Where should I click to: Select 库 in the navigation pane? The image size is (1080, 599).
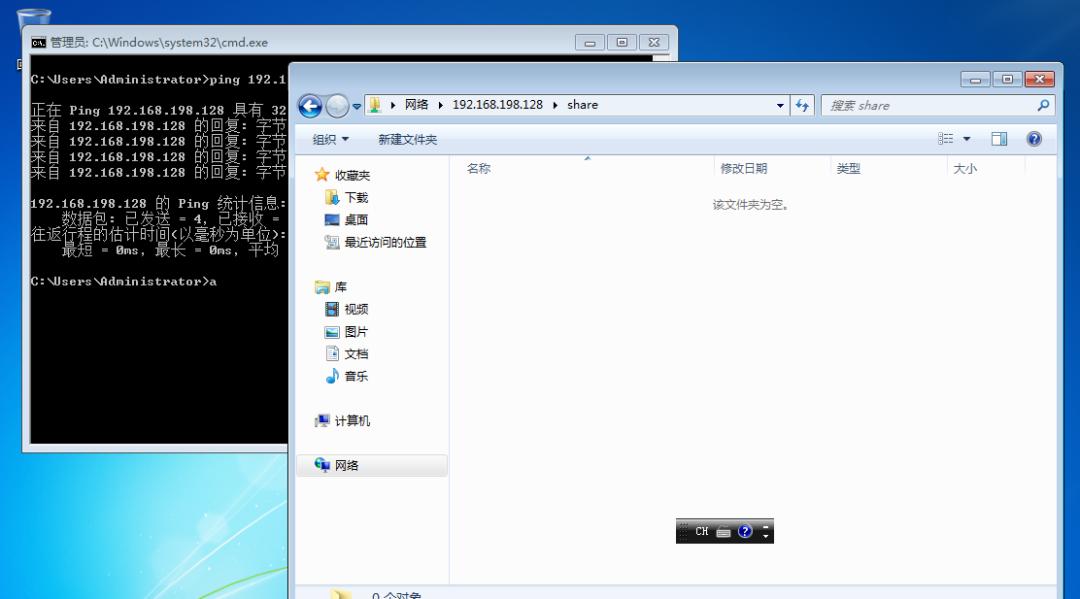(340, 287)
